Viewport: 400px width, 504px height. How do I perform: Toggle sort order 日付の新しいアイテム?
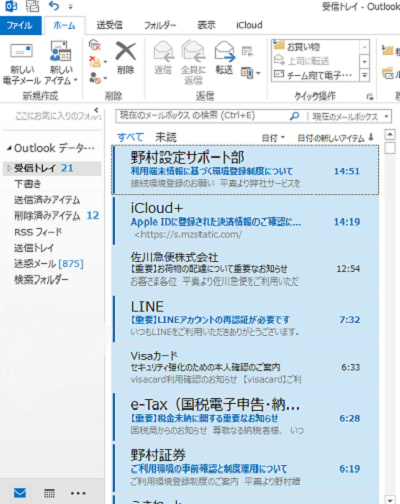335,138
